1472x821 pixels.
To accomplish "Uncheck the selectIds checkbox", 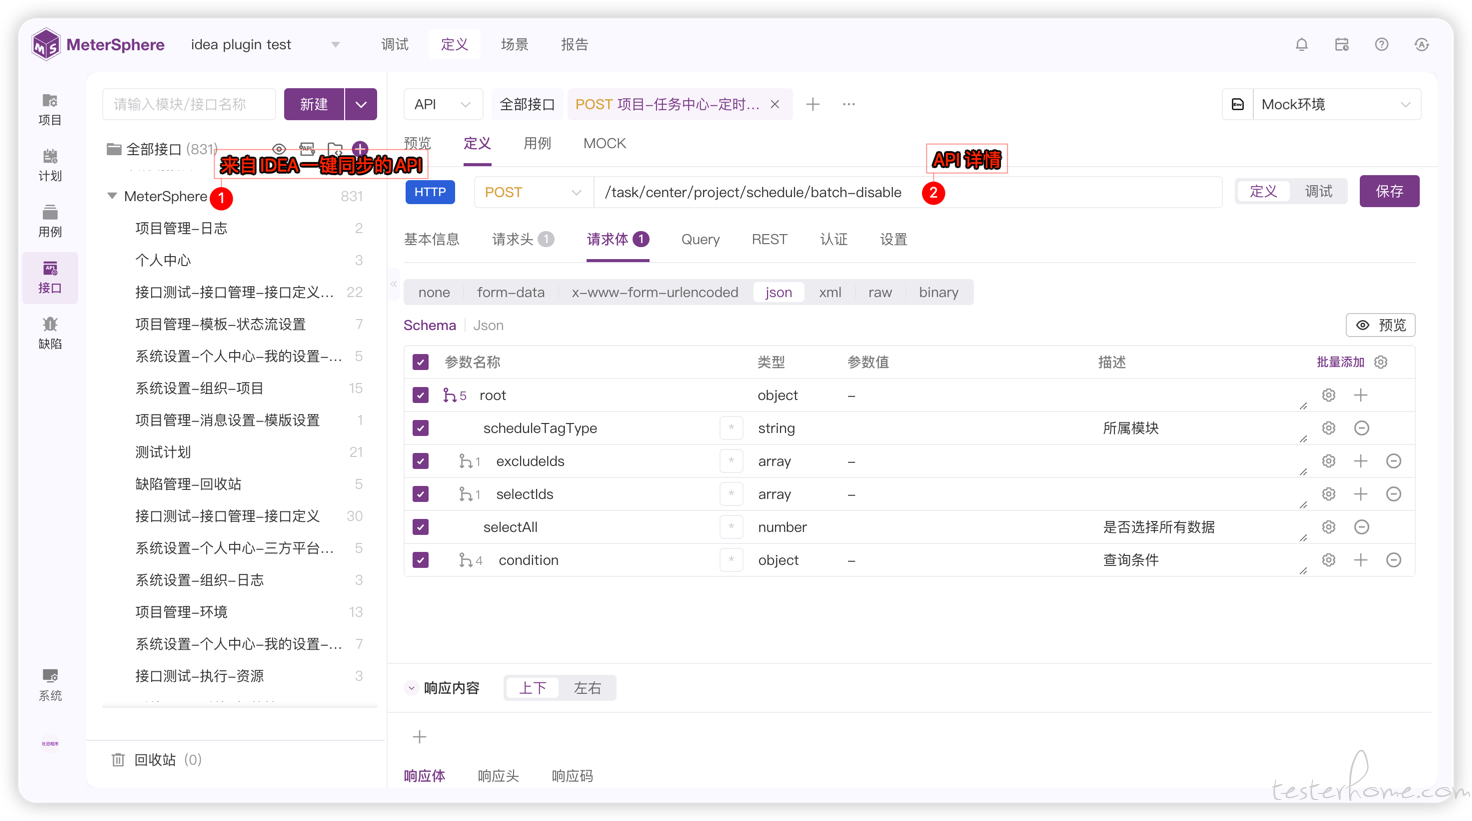I will pyautogui.click(x=421, y=494).
